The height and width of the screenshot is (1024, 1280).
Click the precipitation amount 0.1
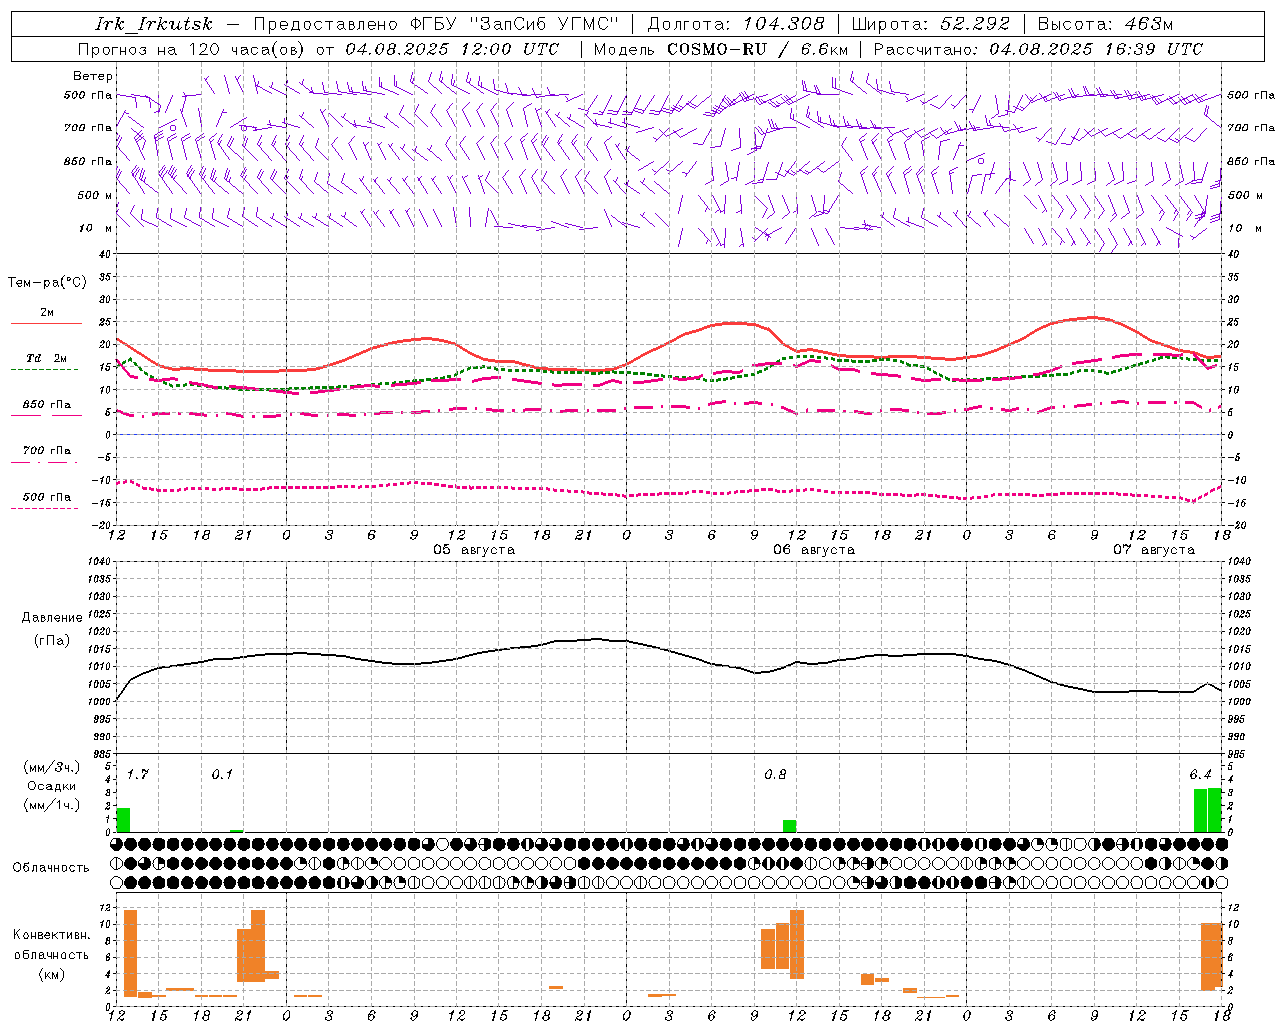click(x=222, y=775)
